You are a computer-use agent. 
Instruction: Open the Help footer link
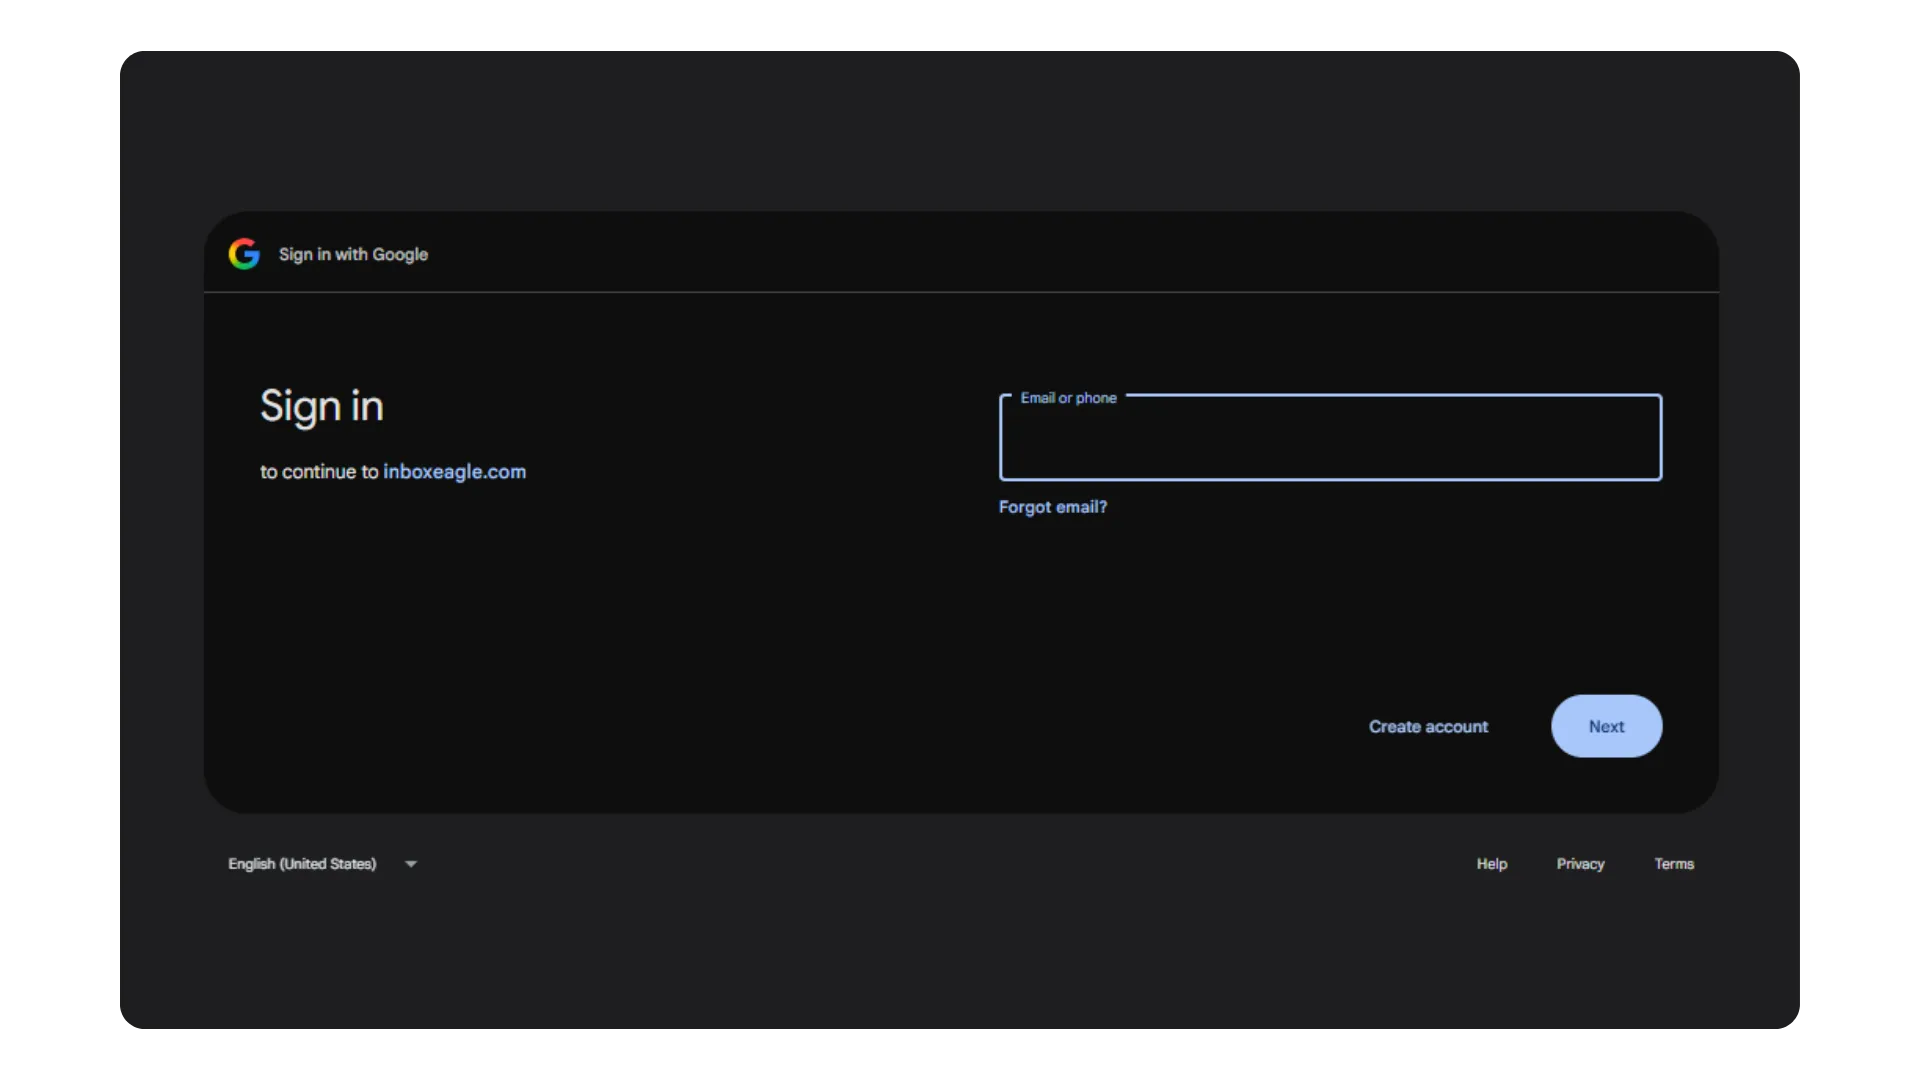(x=1492, y=864)
